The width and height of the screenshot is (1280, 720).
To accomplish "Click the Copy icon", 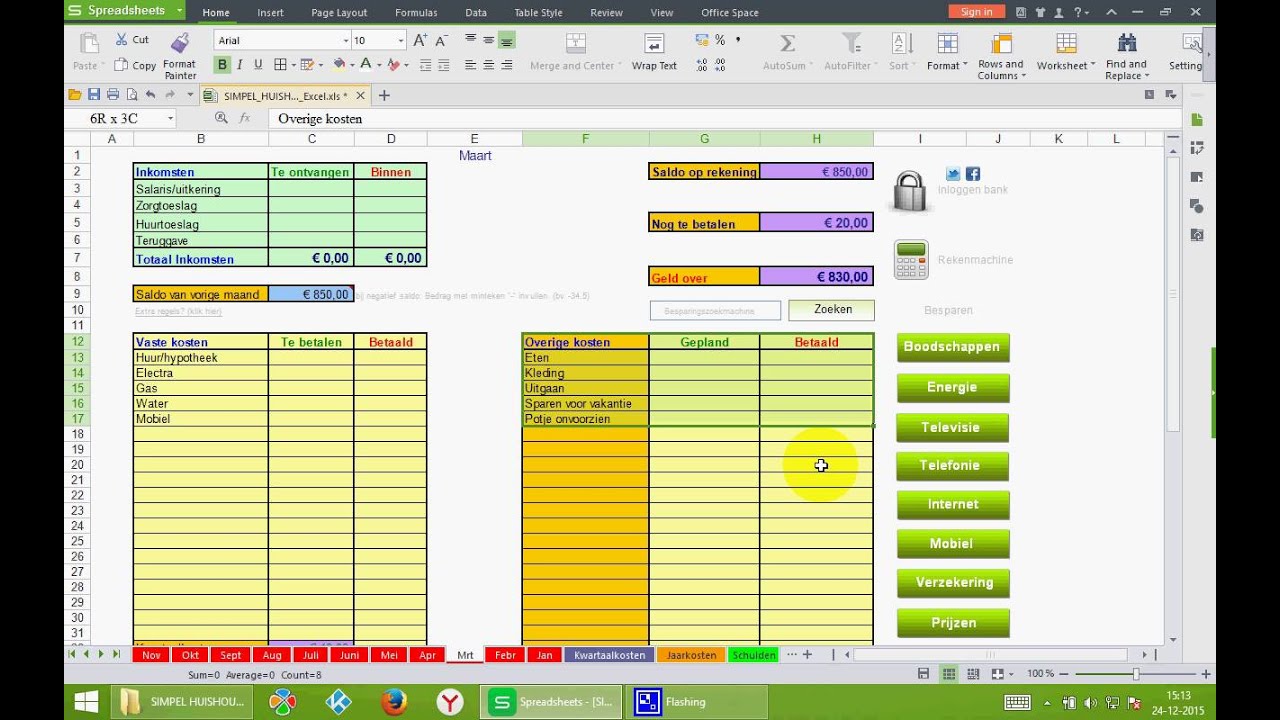I will [121, 65].
